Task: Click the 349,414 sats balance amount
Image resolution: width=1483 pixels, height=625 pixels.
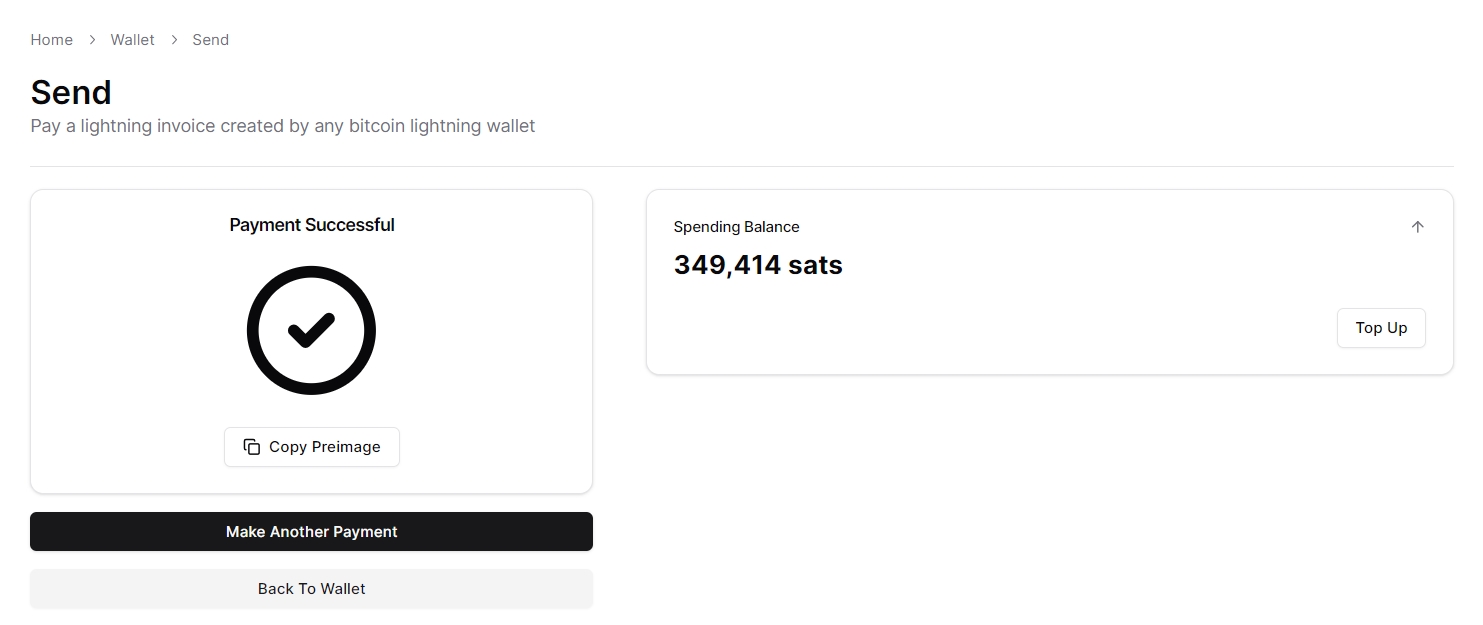Action: click(x=758, y=265)
